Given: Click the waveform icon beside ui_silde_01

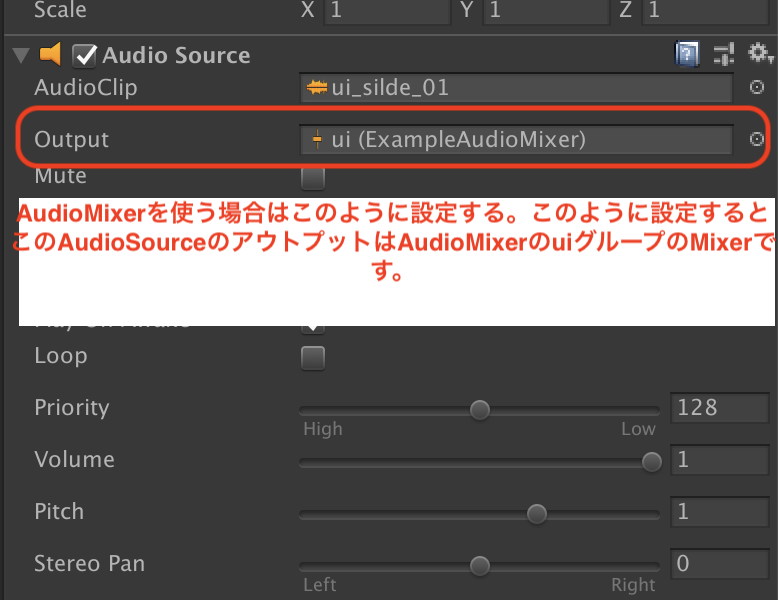Looking at the screenshot, I should 317,88.
